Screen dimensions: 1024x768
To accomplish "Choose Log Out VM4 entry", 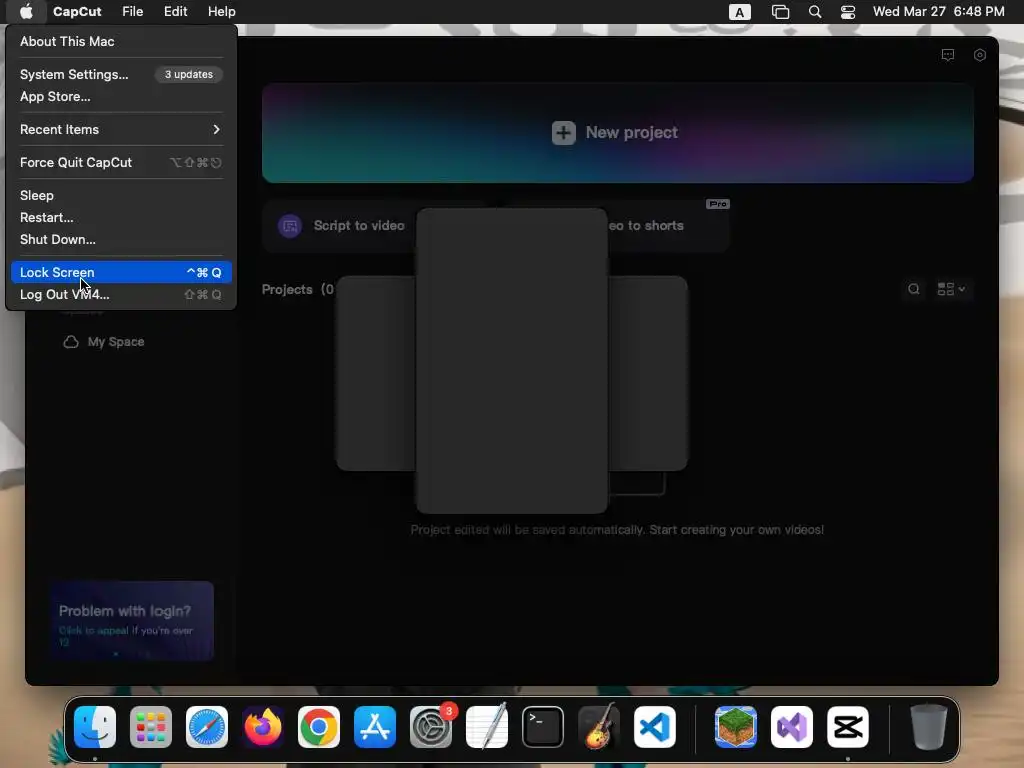I will (x=121, y=295).
